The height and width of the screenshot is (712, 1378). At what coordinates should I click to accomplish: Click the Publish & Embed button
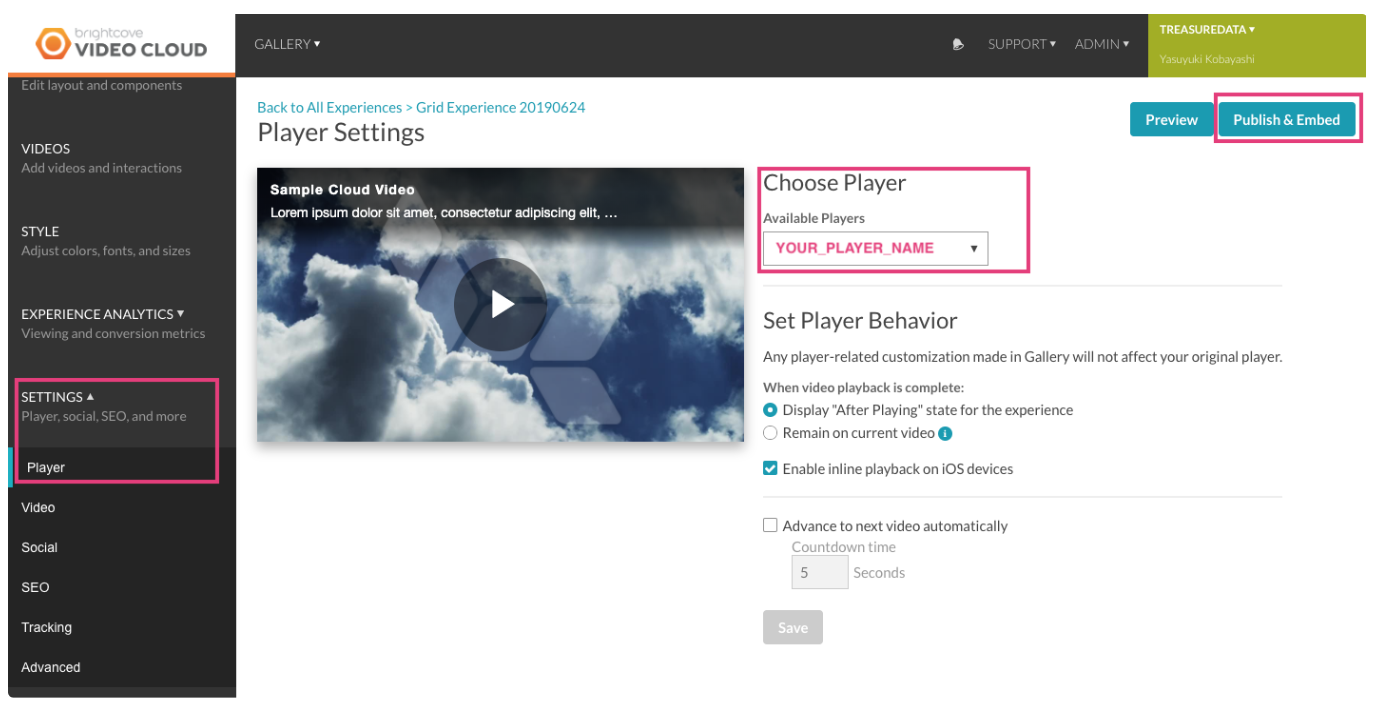1286,120
